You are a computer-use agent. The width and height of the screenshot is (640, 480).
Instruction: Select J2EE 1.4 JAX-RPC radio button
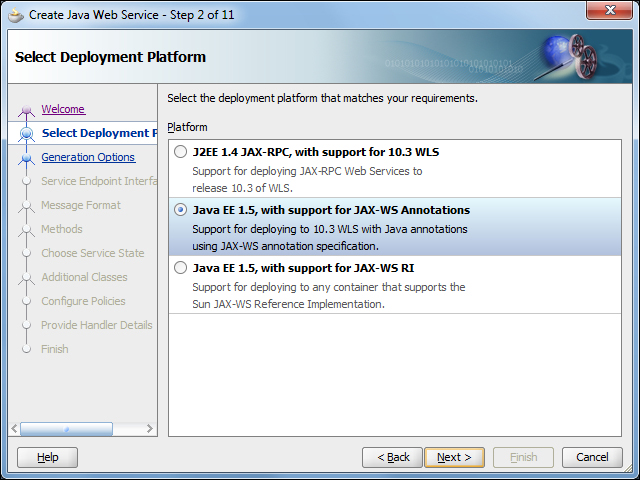click(x=180, y=153)
